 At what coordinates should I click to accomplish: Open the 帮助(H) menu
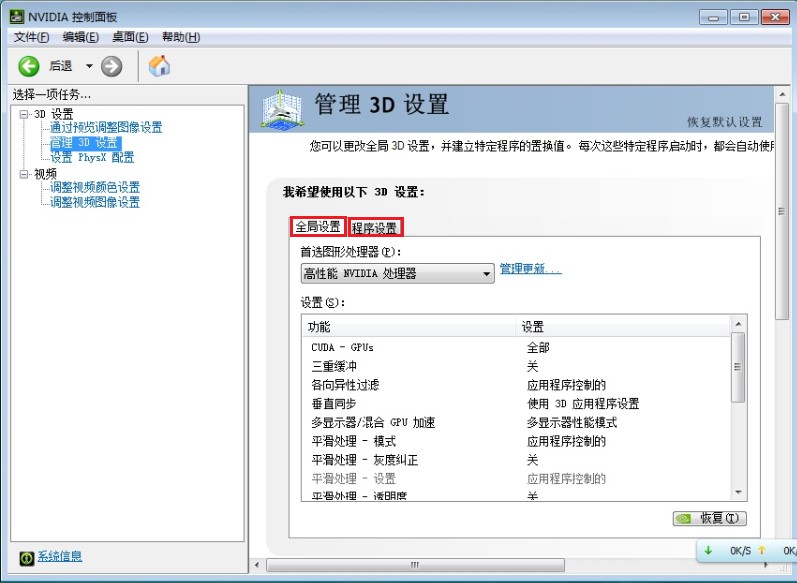[x=181, y=37]
